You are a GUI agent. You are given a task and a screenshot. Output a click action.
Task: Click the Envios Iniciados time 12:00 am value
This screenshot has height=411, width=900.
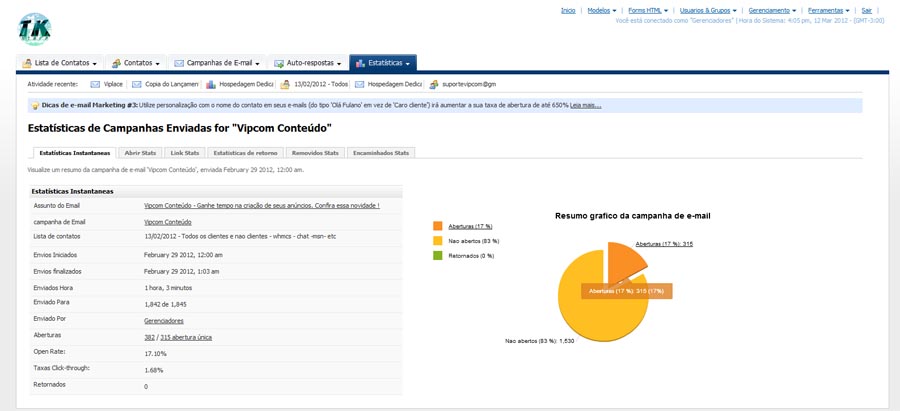183,255
